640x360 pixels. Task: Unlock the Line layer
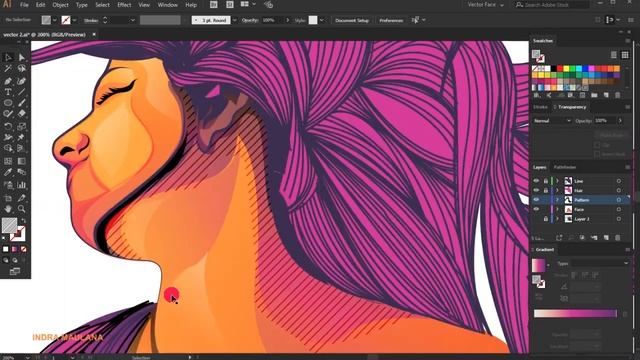click(x=546, y=181)
